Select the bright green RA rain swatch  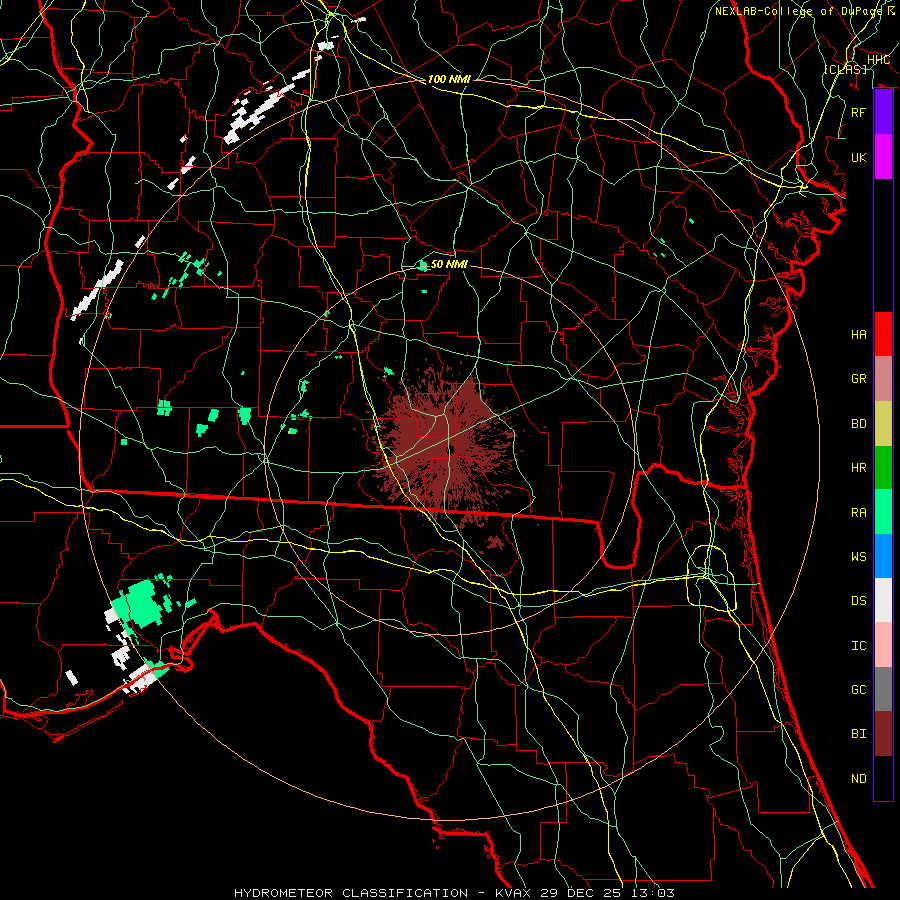click(x=883, y=512)
